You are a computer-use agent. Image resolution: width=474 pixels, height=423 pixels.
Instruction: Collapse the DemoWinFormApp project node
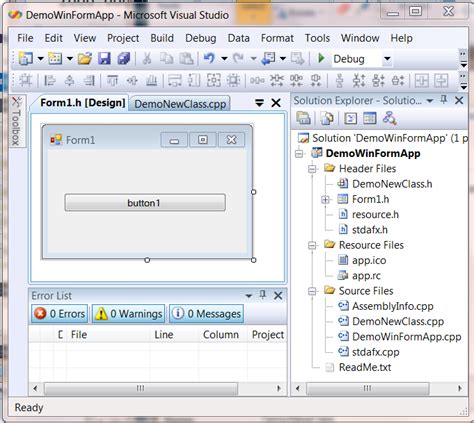(299, 154)
